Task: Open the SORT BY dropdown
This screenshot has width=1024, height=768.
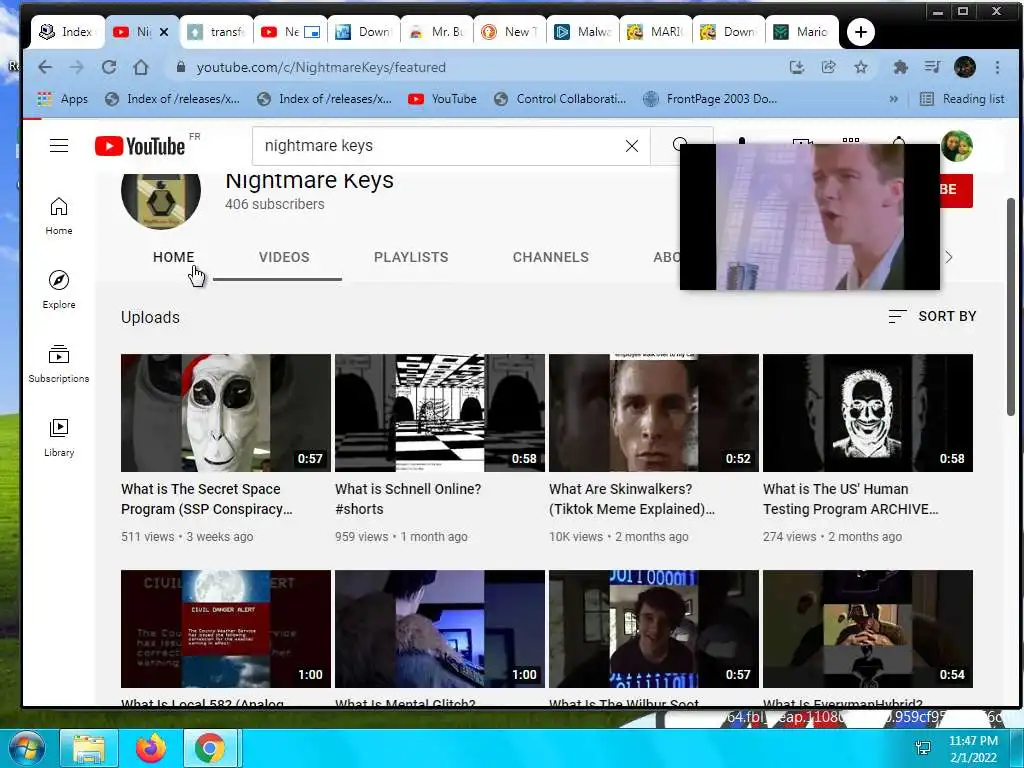Action: coord(932,316)
